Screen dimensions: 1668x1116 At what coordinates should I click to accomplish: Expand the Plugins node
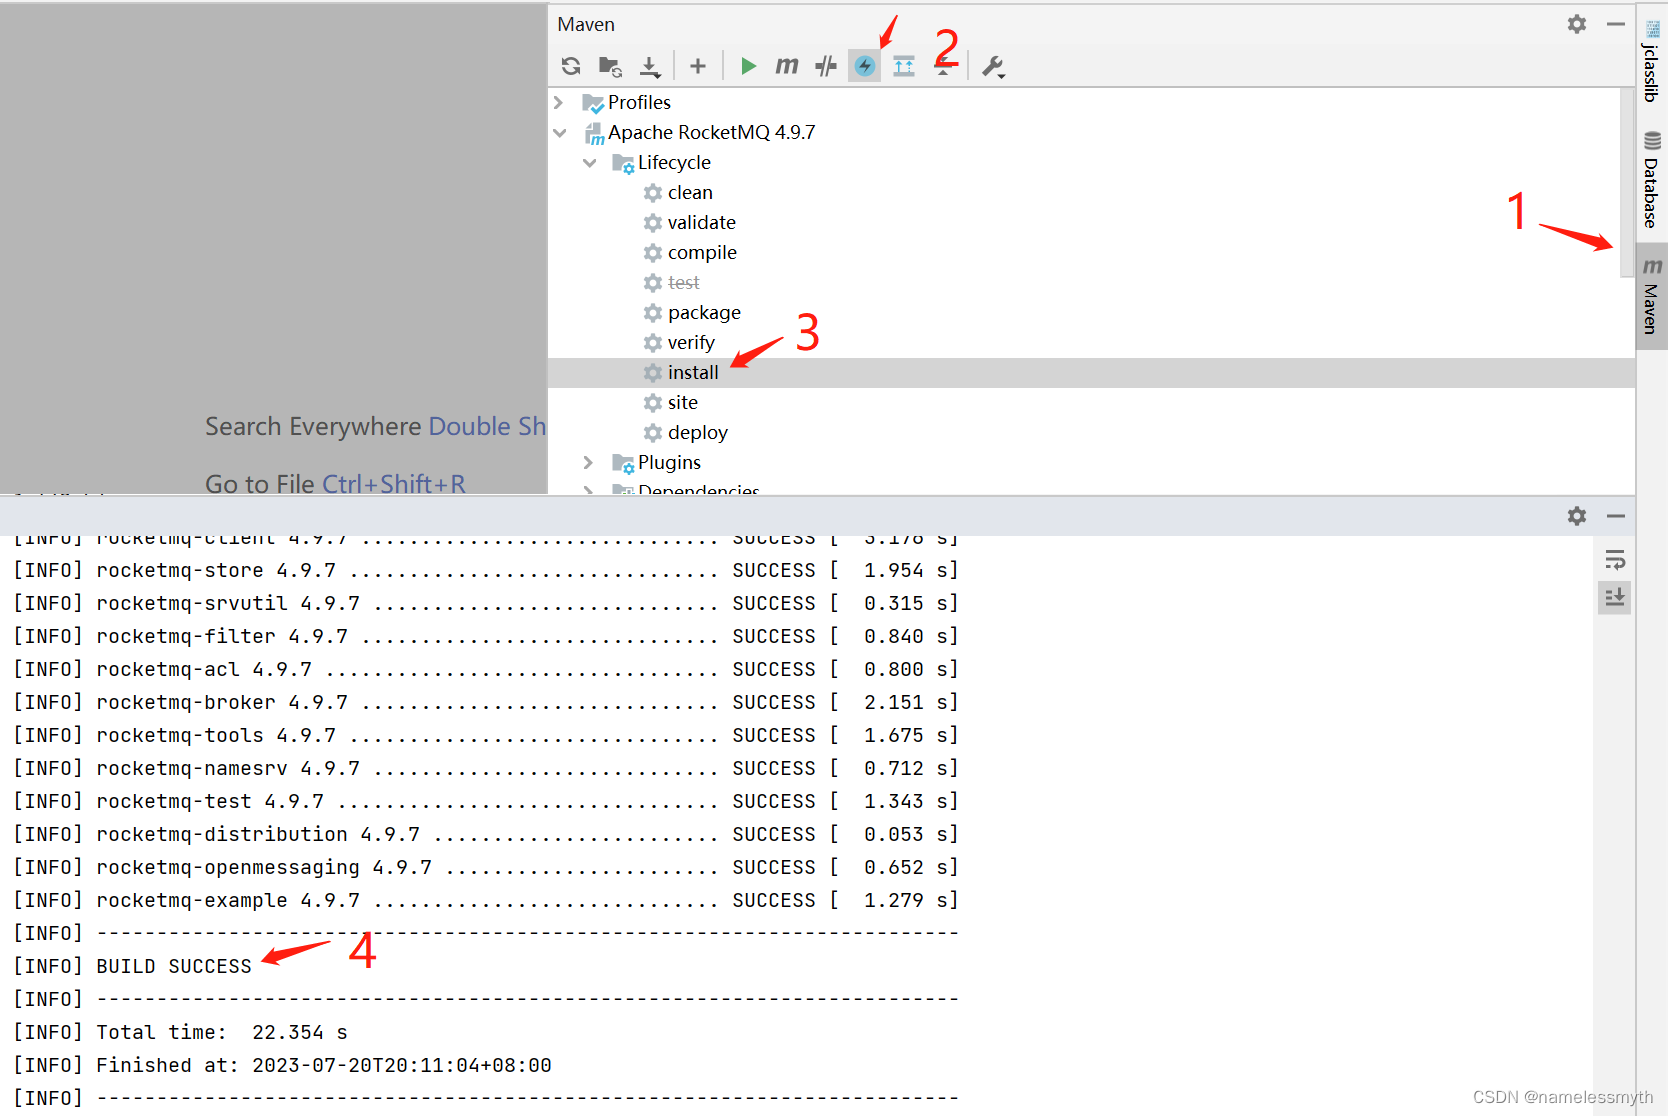tap(589, 463)
